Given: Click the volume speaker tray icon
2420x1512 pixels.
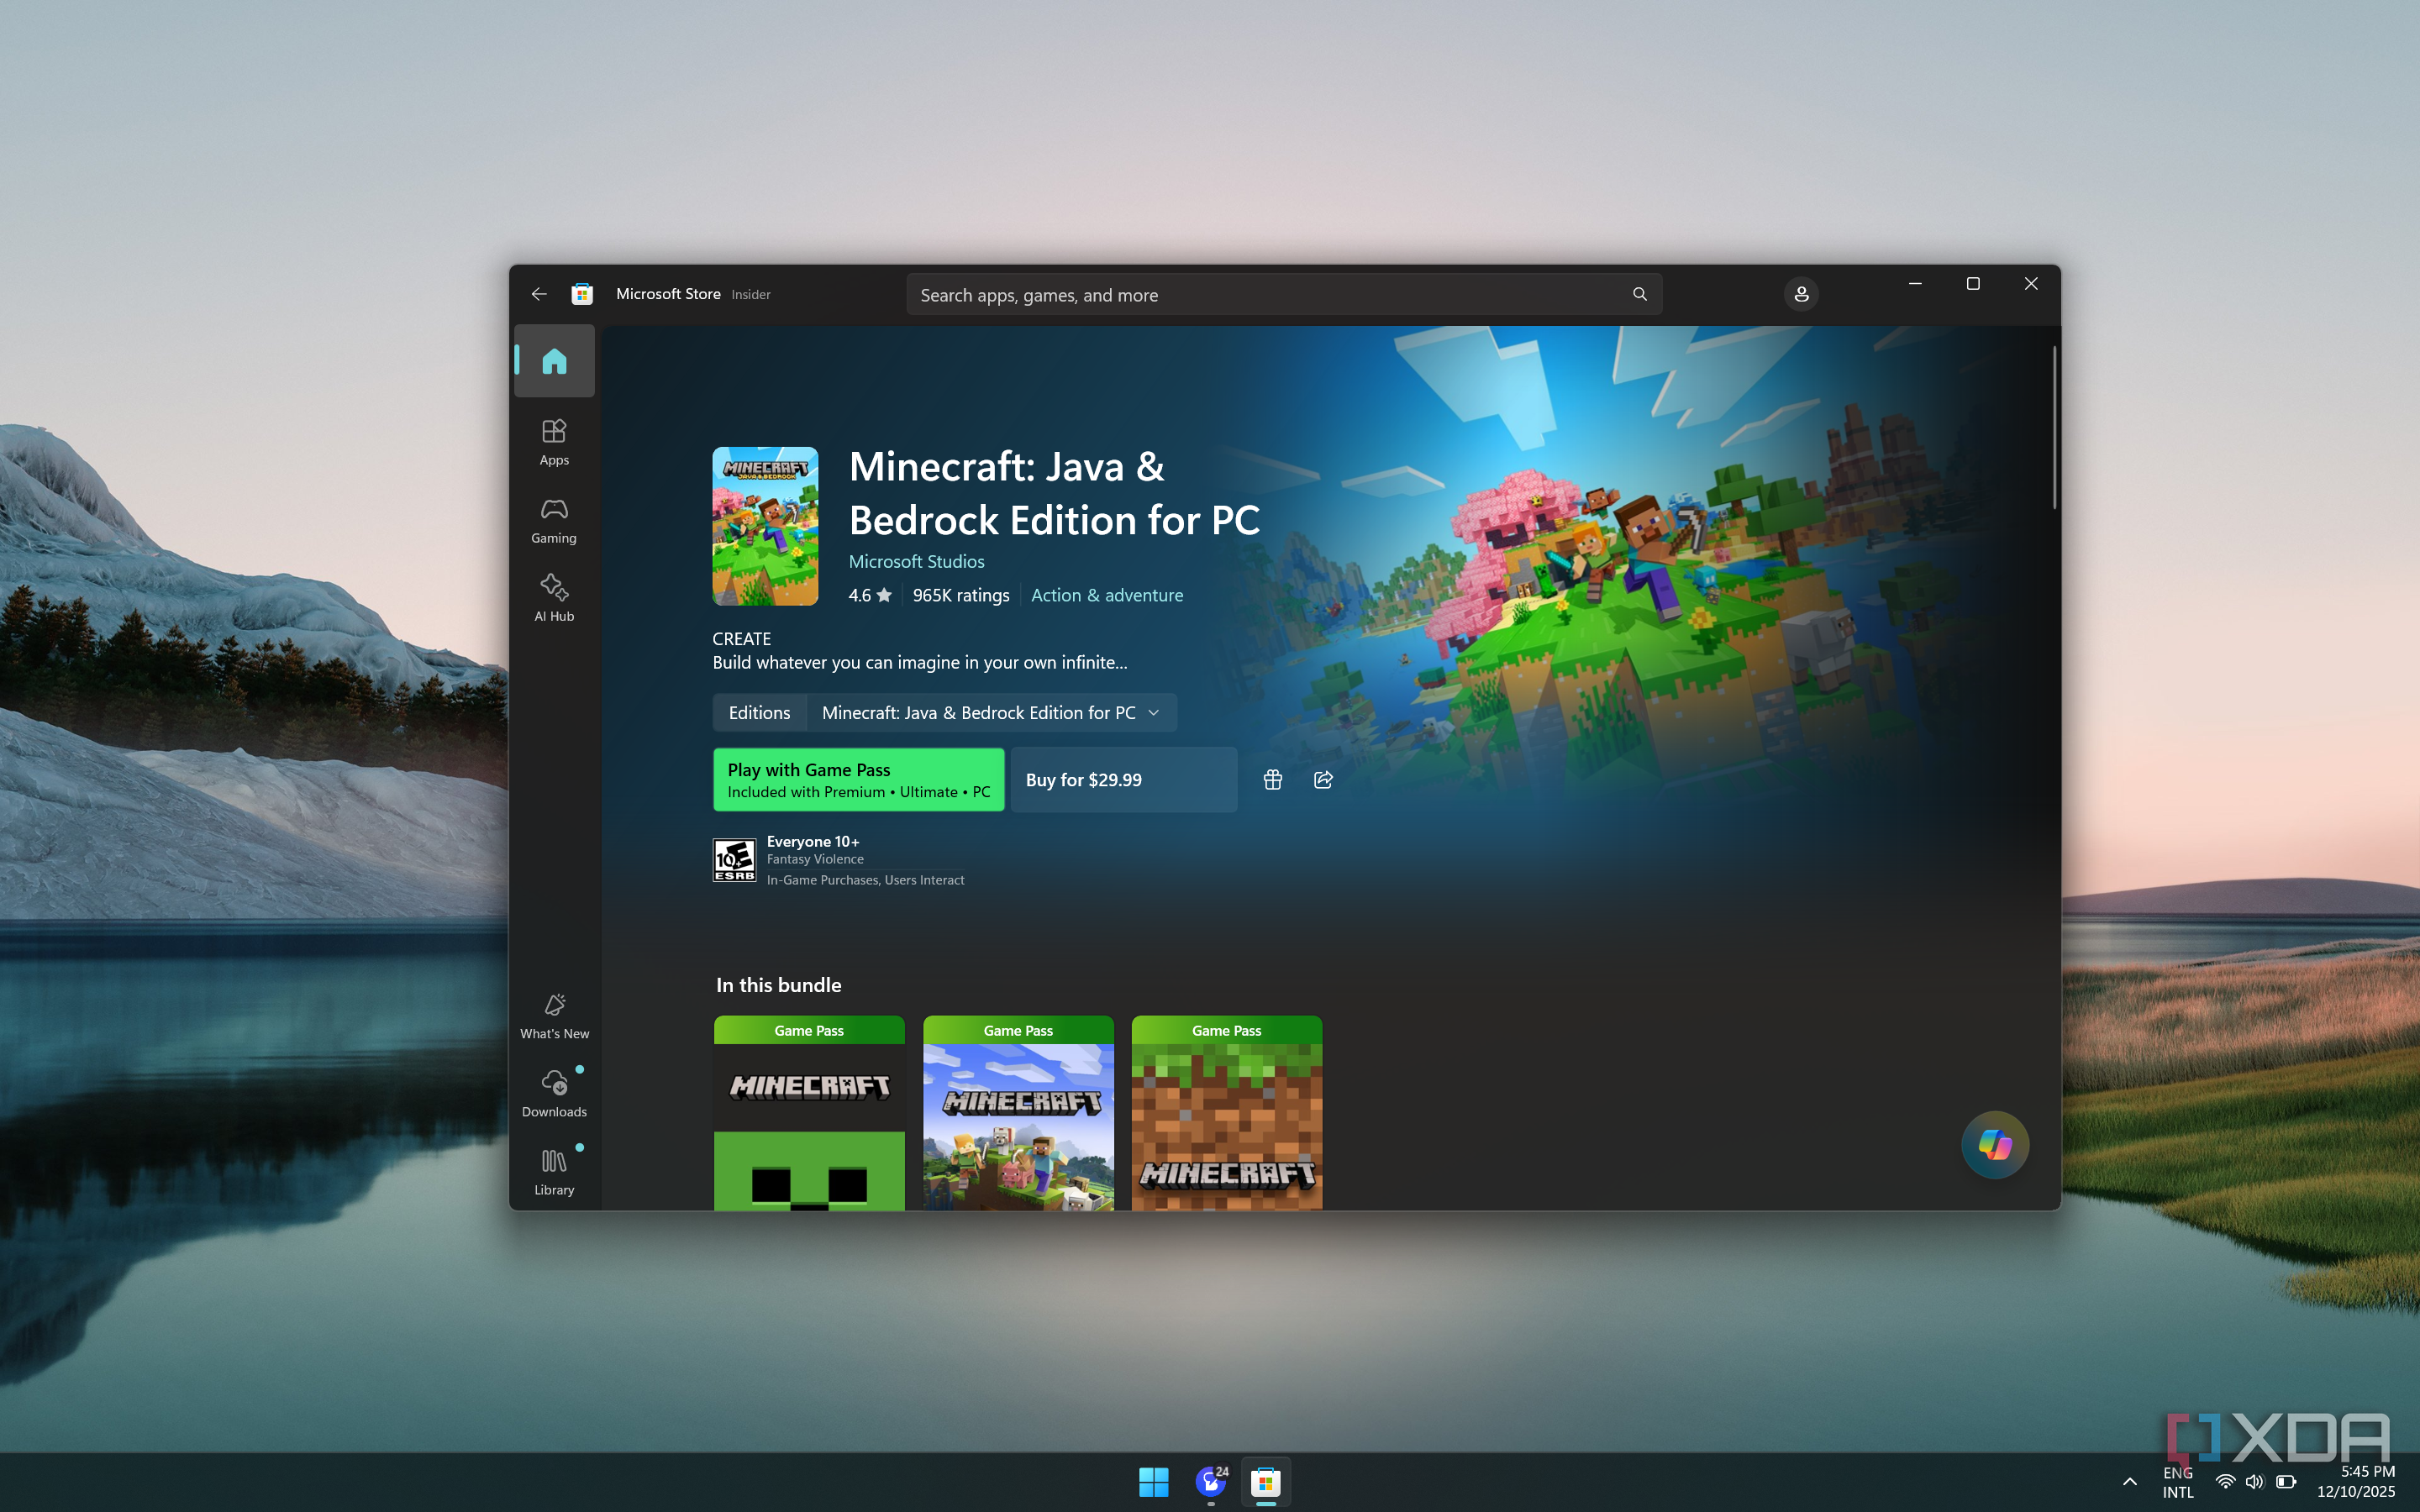Looking at the screenshot, I should 2254,1482.
